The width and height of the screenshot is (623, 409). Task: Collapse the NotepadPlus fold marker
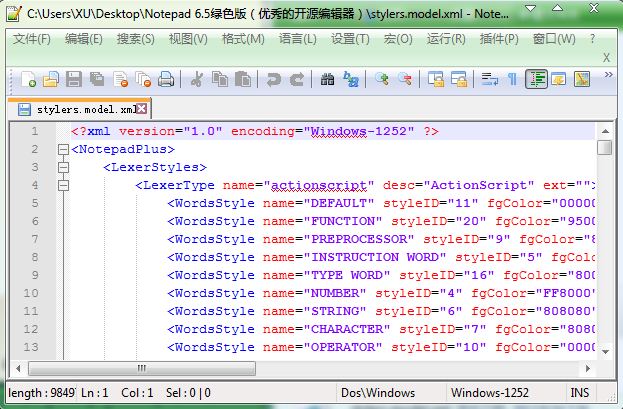[64, 150]
